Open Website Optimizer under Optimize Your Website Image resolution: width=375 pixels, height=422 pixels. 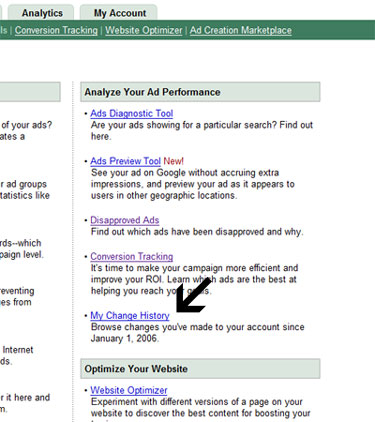(x=129, y=390)
